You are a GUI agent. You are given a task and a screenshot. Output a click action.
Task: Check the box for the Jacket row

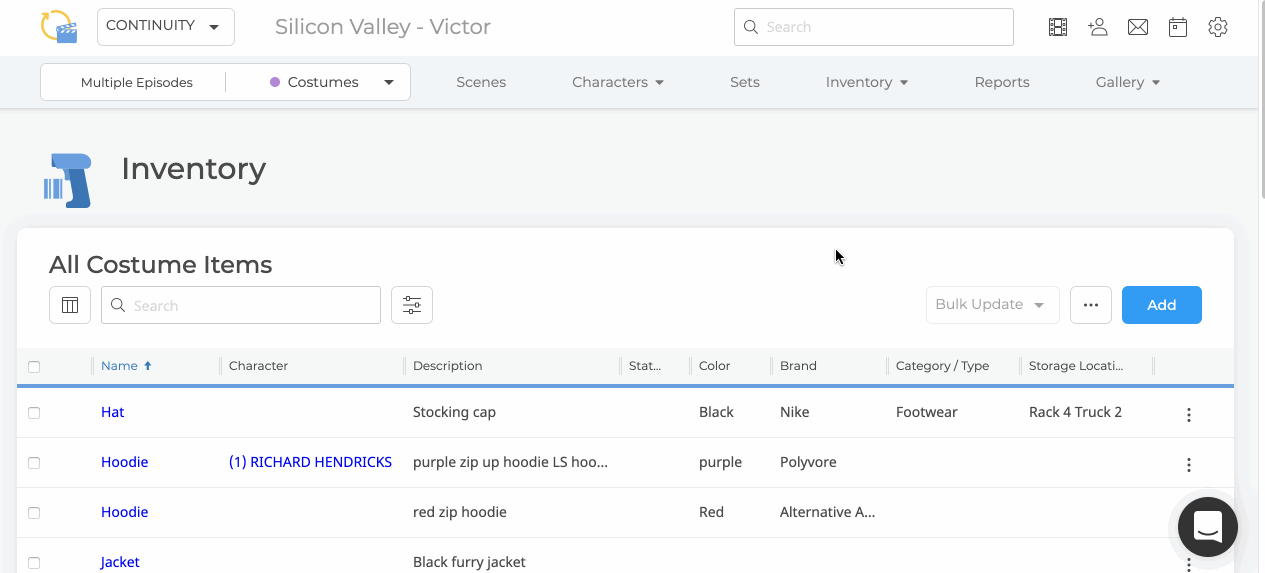pos(34,563)
